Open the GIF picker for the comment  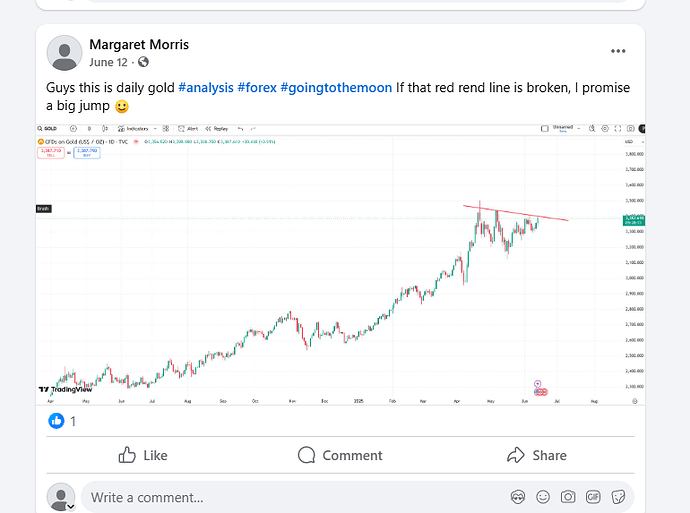tap(593, 496)
